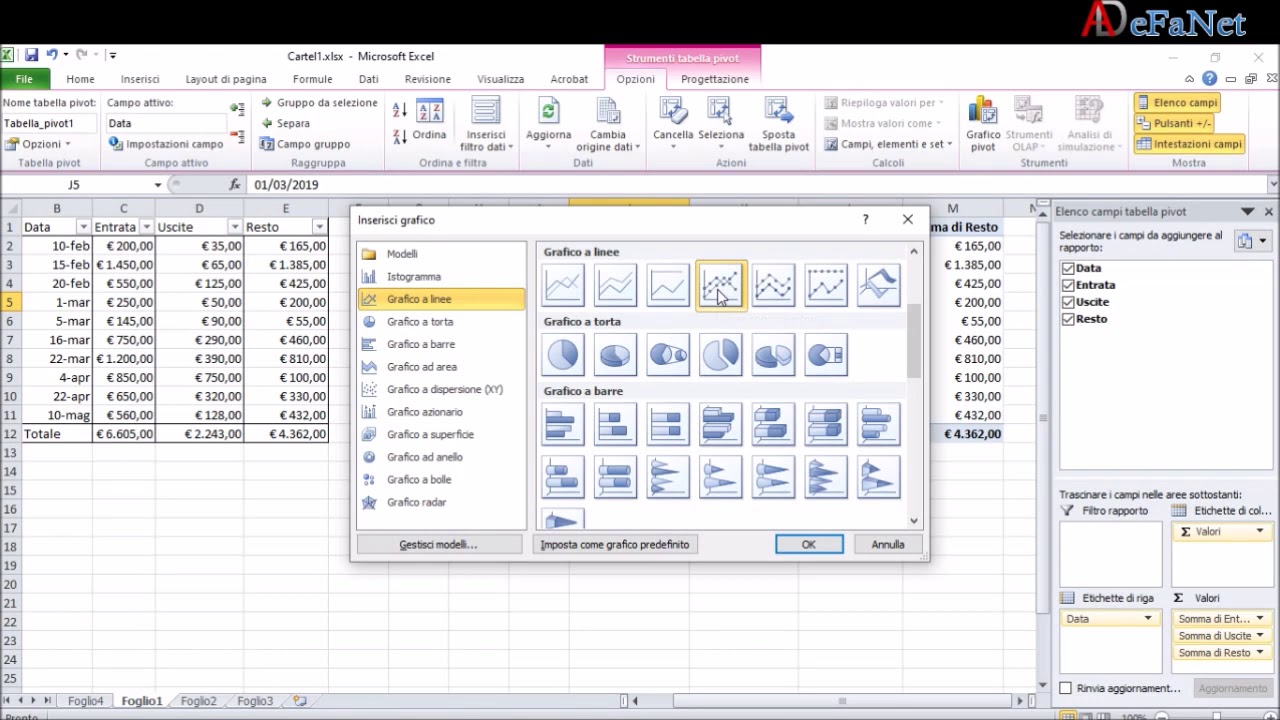This screenshot has width=1280, height=720.
Task: Click Impostazioni campo button
Action: pyautogui.click(x=166, y=144)
